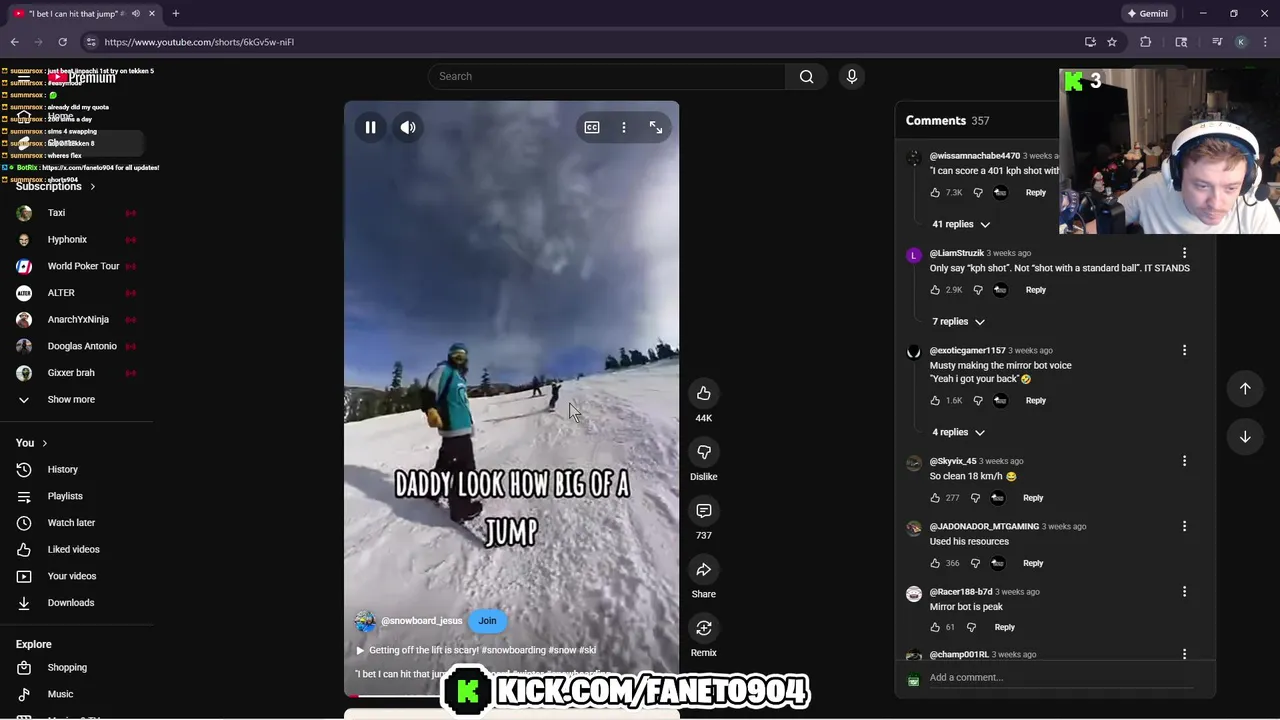Open the Gixxer brah subscription
The width and height of the screenshot is (1280, 720).
(x=75, y=373)
